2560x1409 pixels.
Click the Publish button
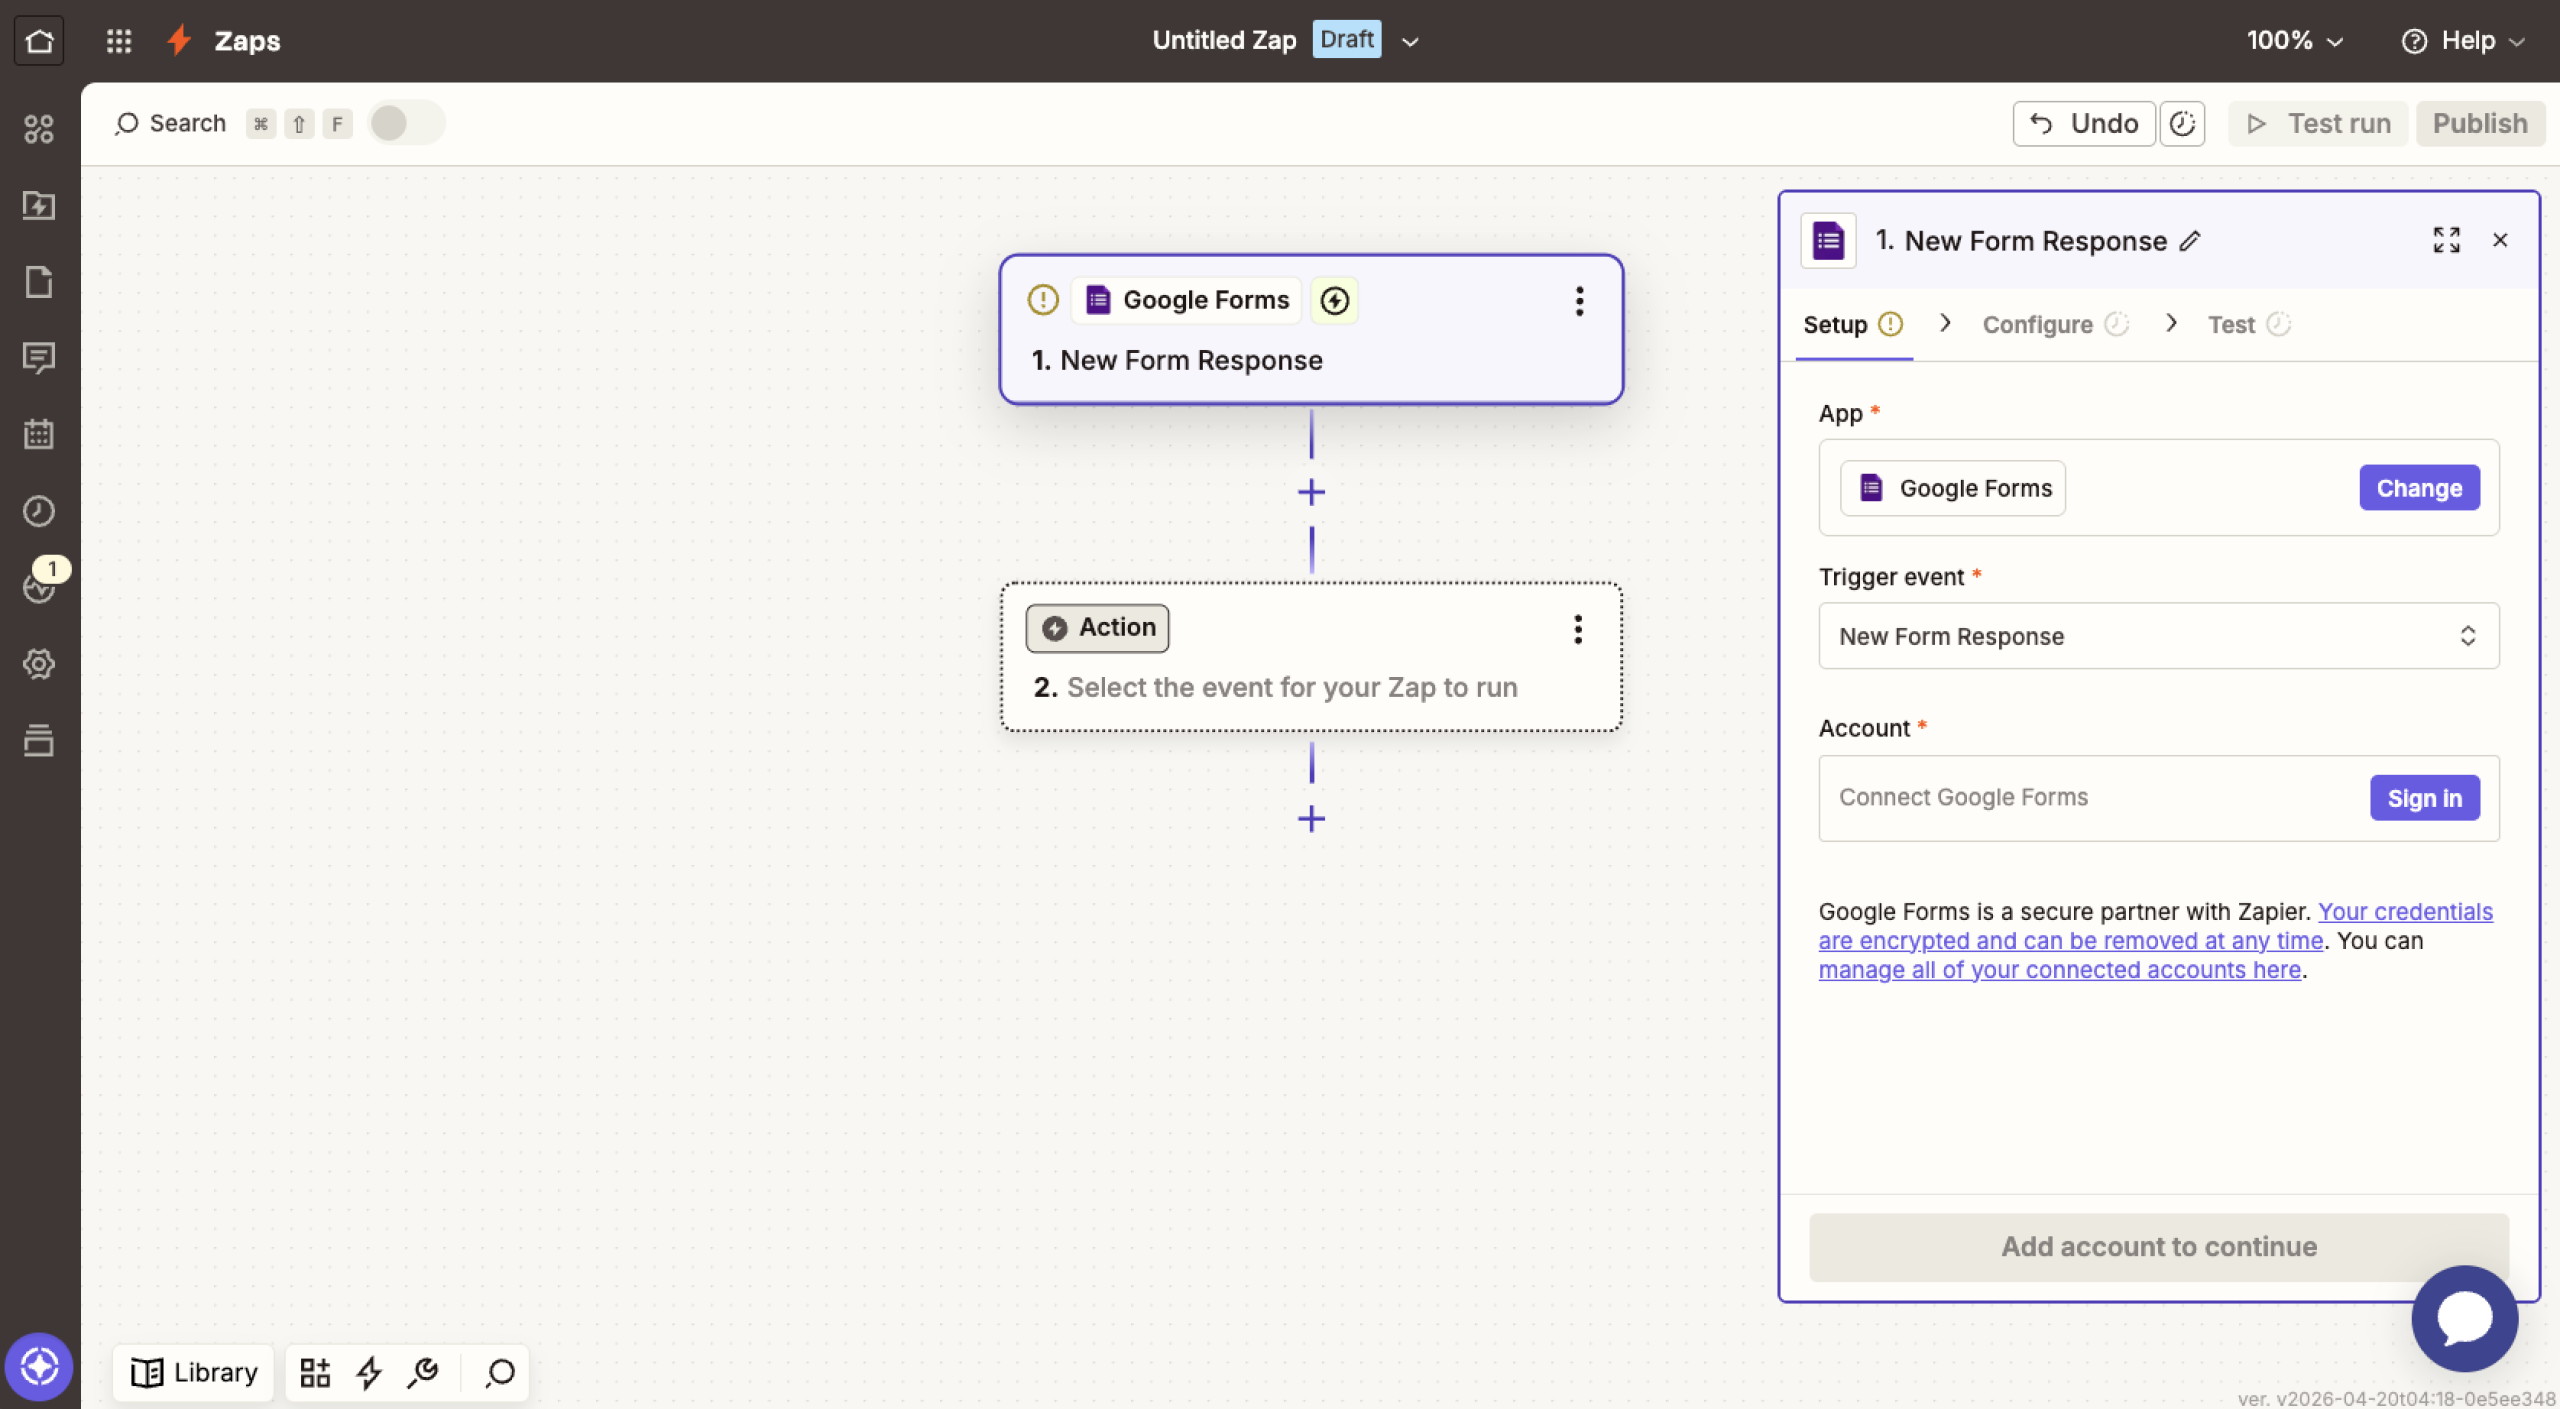2479,123
